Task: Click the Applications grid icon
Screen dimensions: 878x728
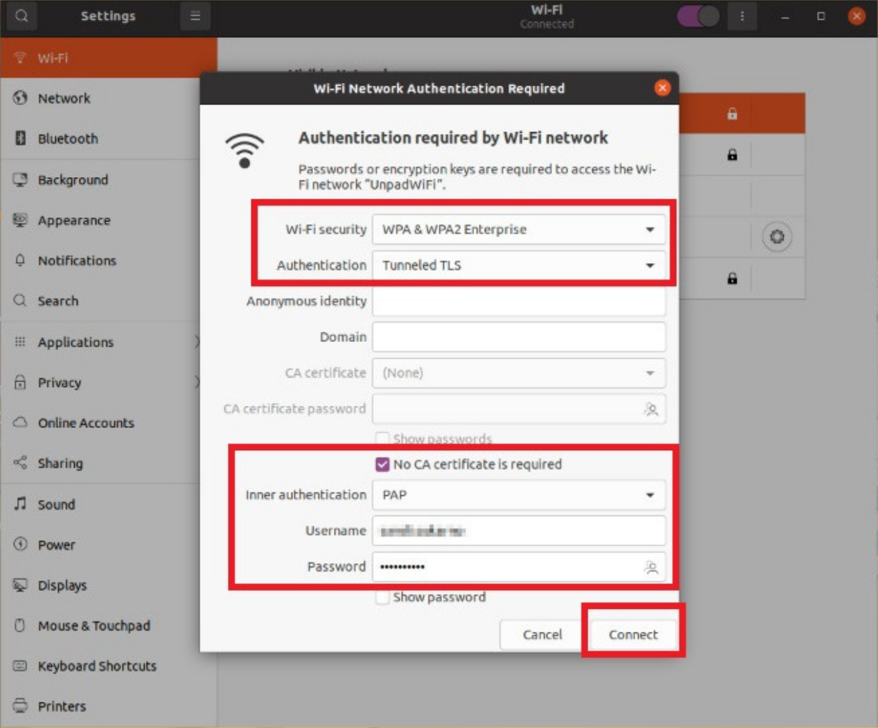Action: tap(20, 342)
